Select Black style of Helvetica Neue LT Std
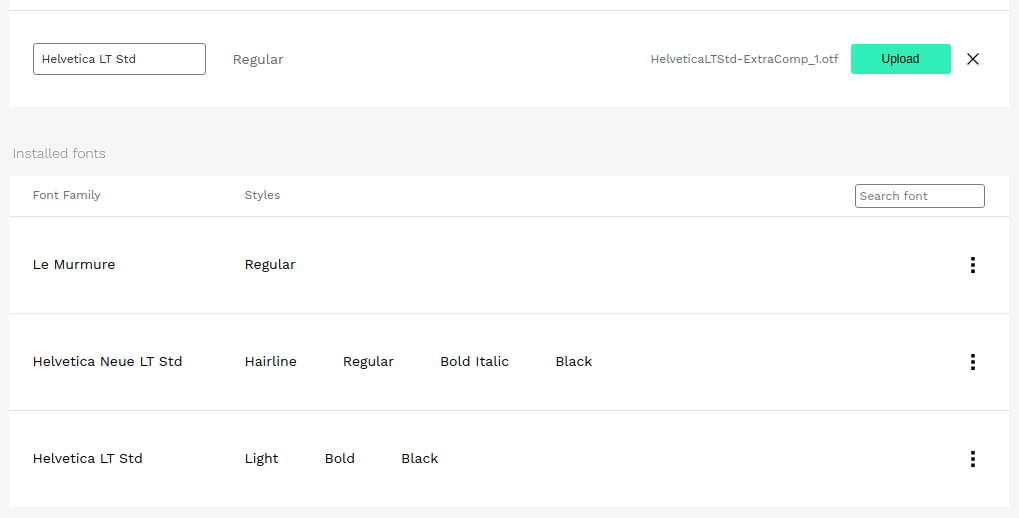The width and height of the screenshot is (1019, 518). click(573, 362)
